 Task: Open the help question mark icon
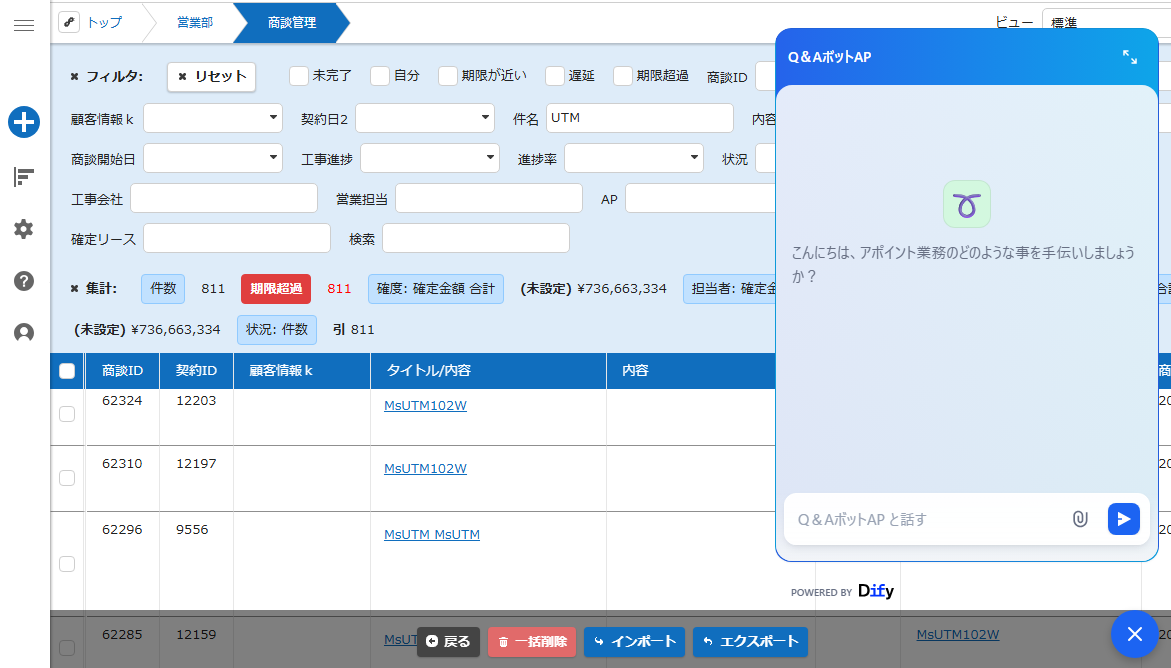pyautogui.click(x=24, y=281)
